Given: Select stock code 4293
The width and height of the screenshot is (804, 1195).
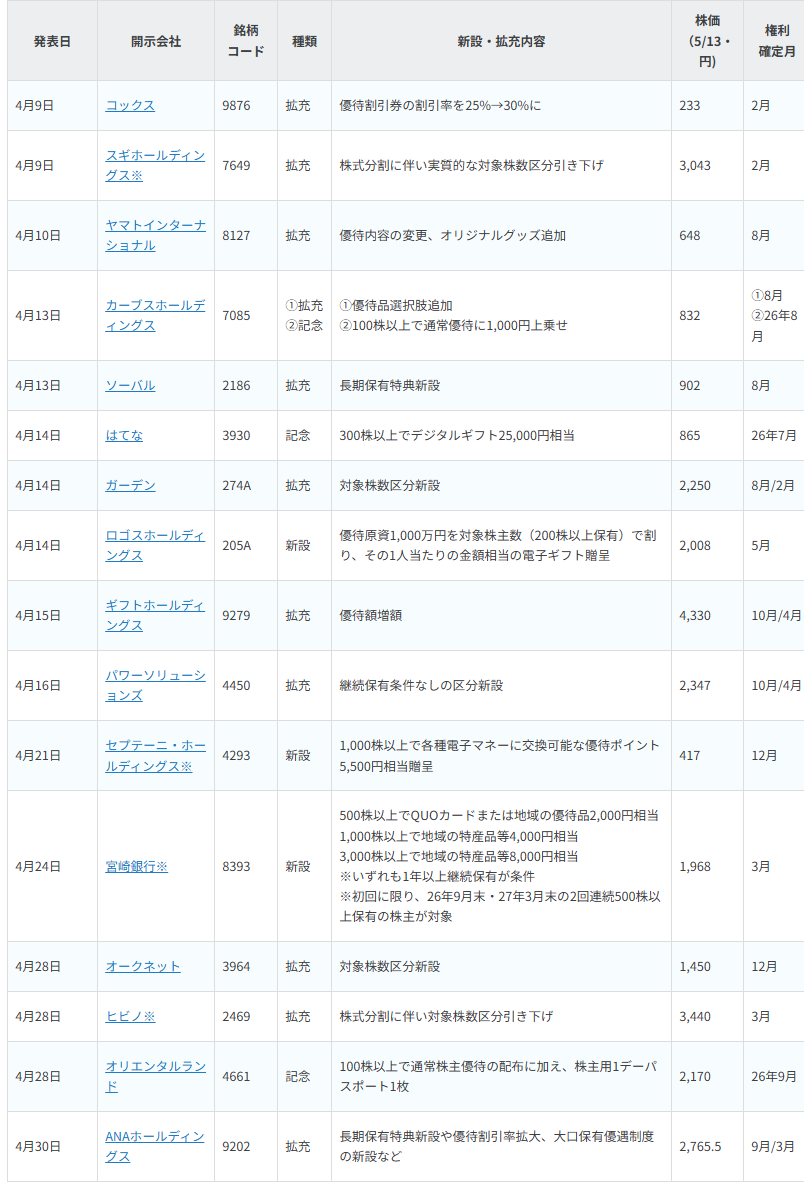Looking at the screenshot, I should pos(236,755).
